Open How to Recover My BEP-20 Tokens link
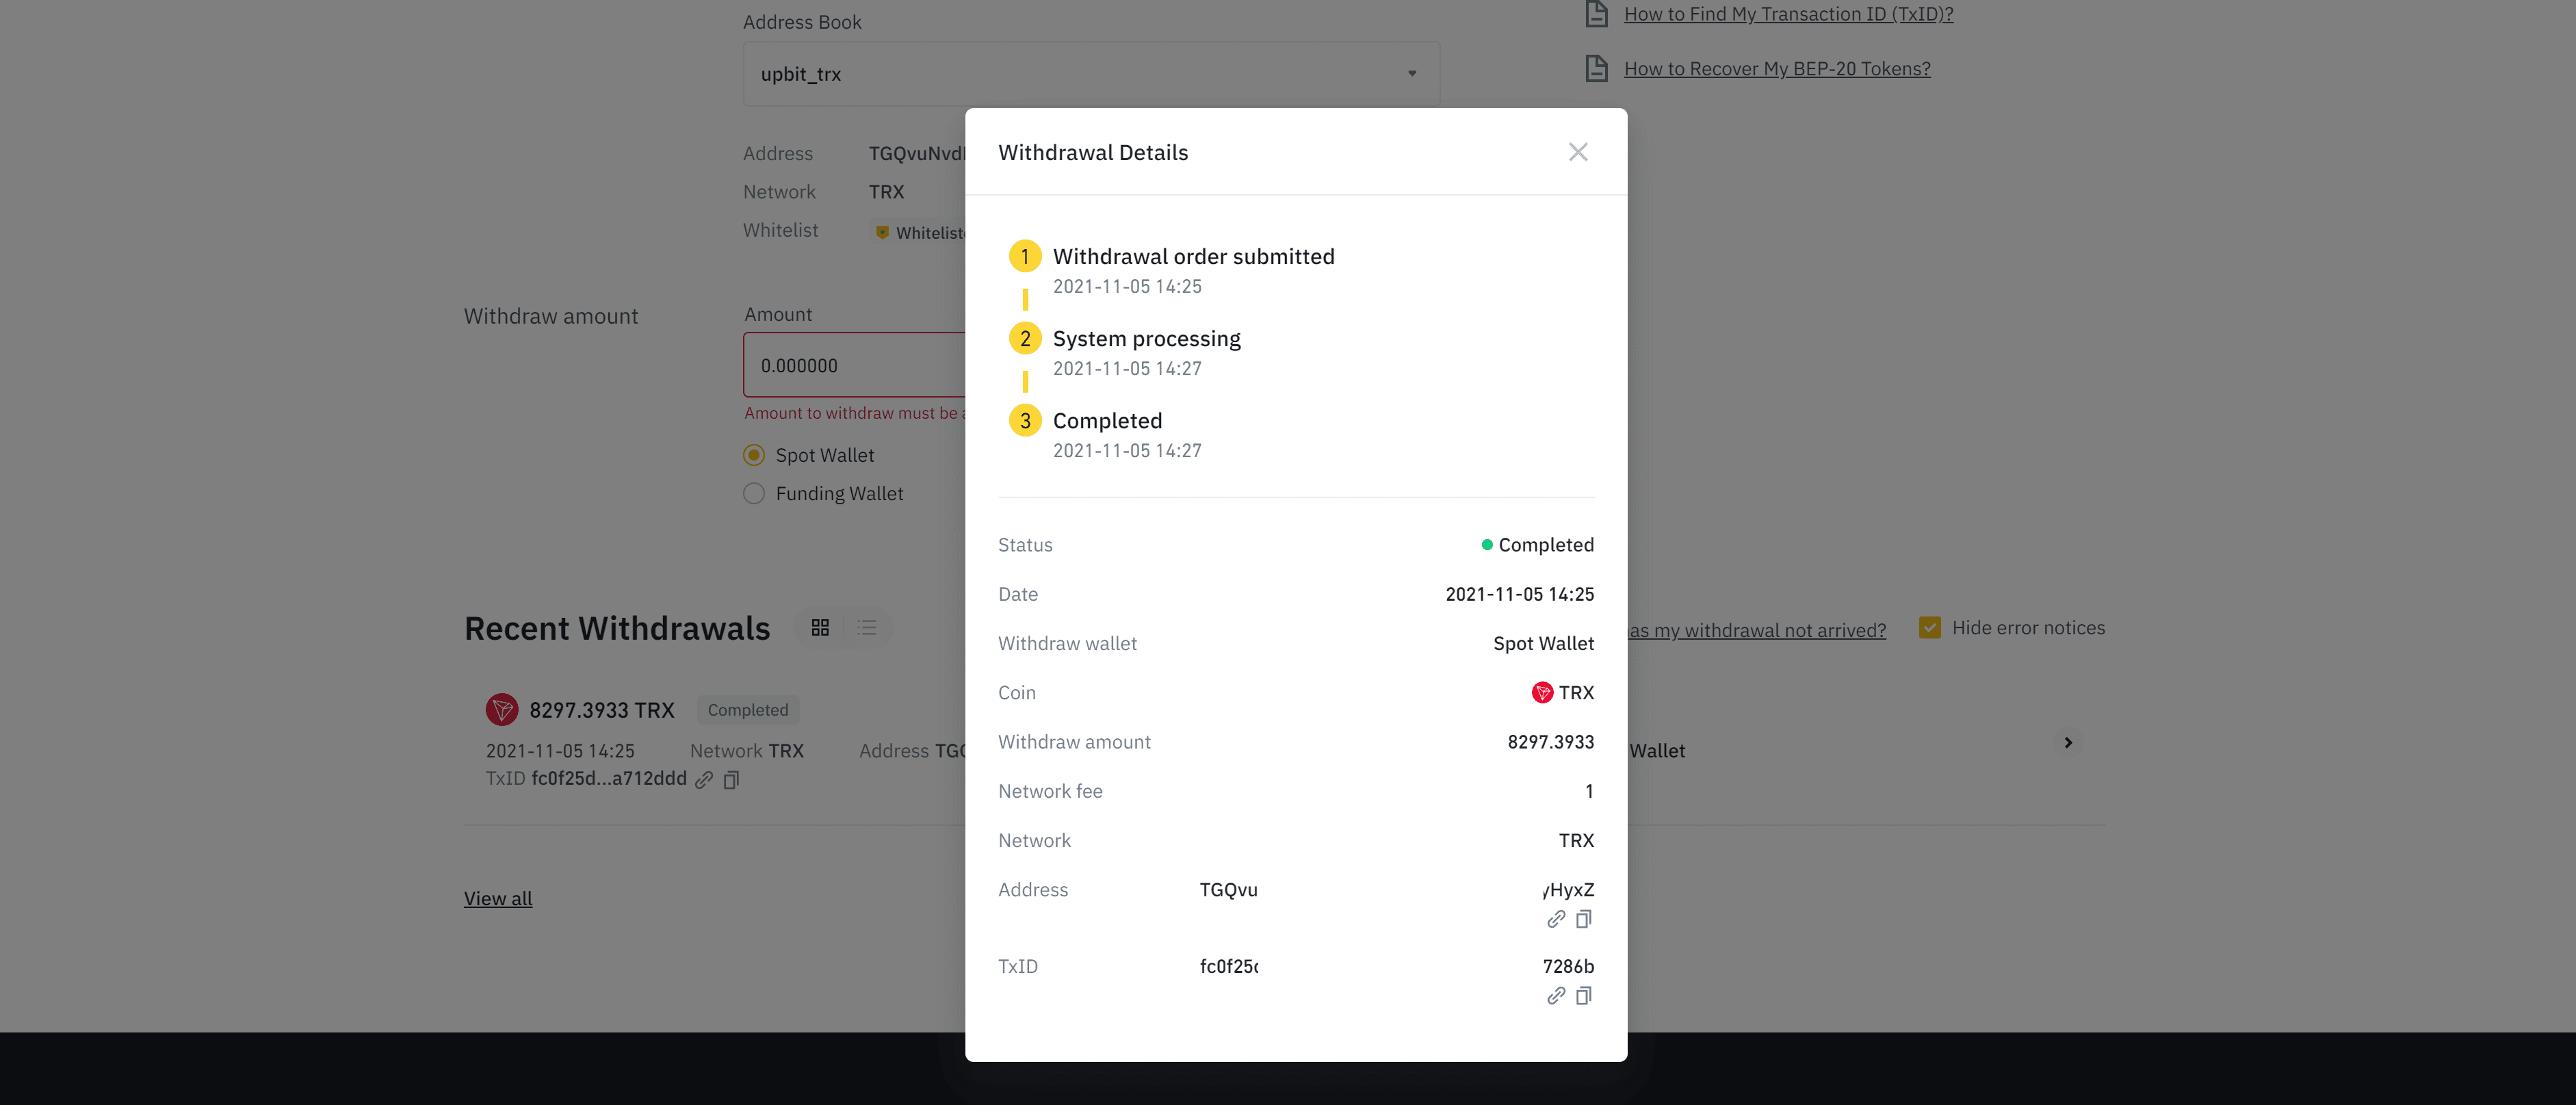 1776,69
